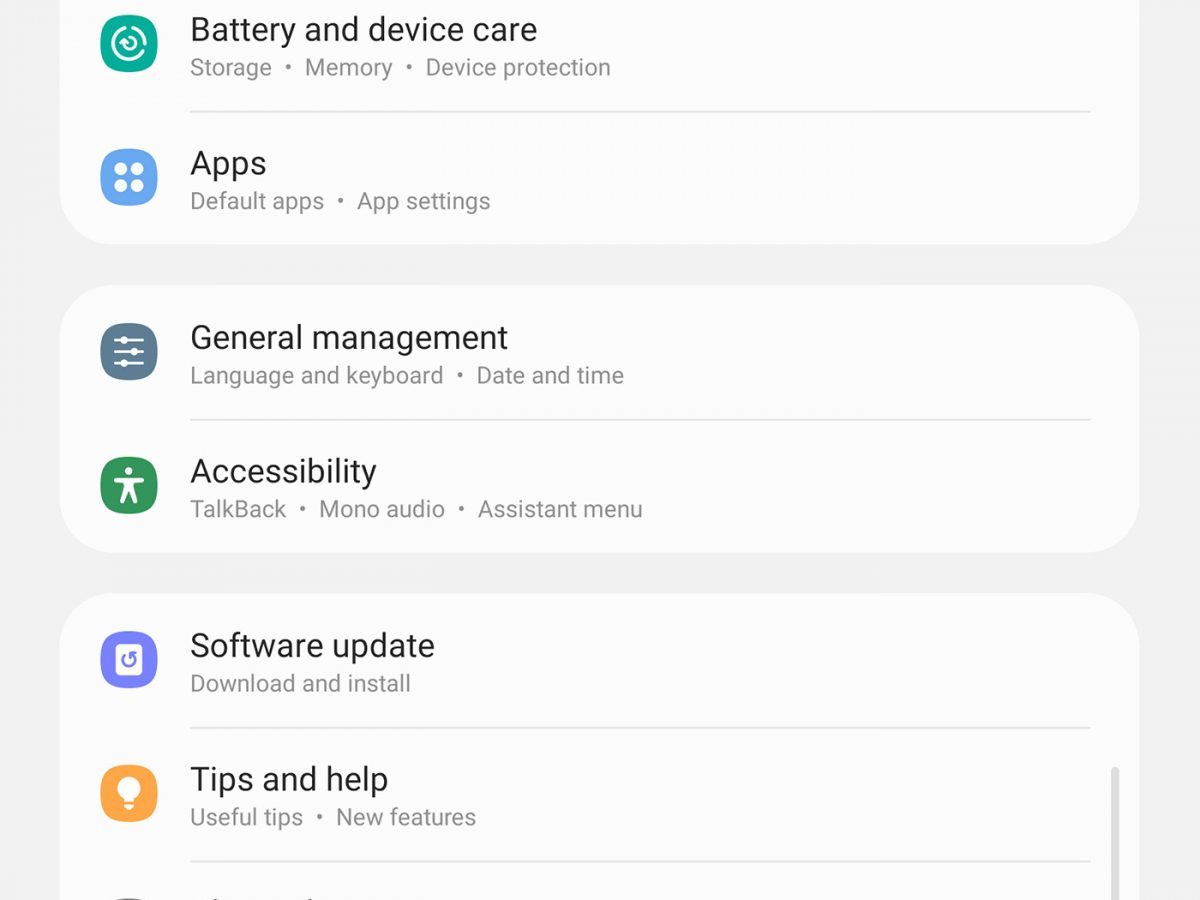This screenshot has height=900, width=1200.
Task: Click the 'Device protection' subtitle text
Action: (517, 68)
